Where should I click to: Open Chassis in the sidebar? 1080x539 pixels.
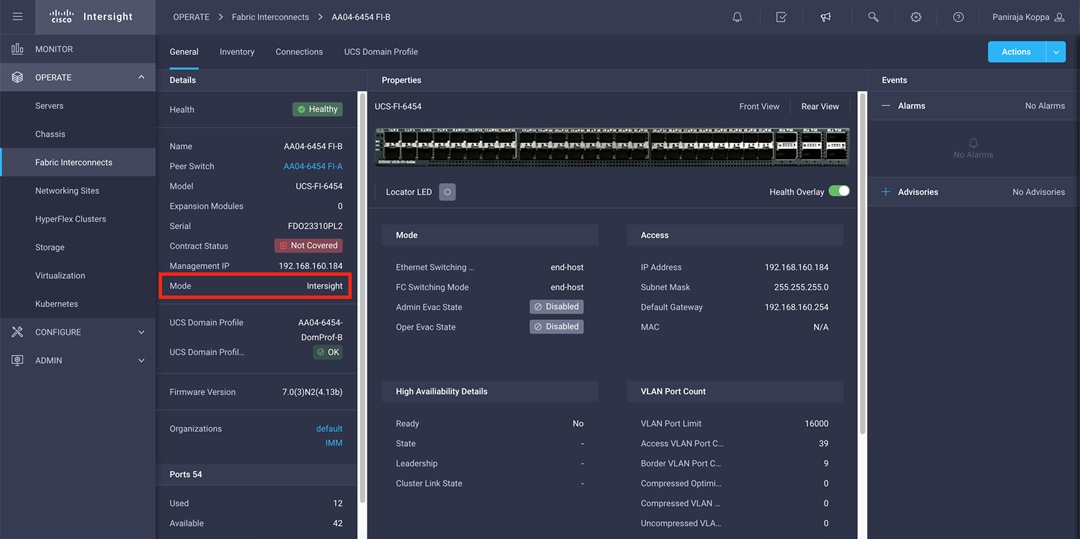(x=78, y=134)
